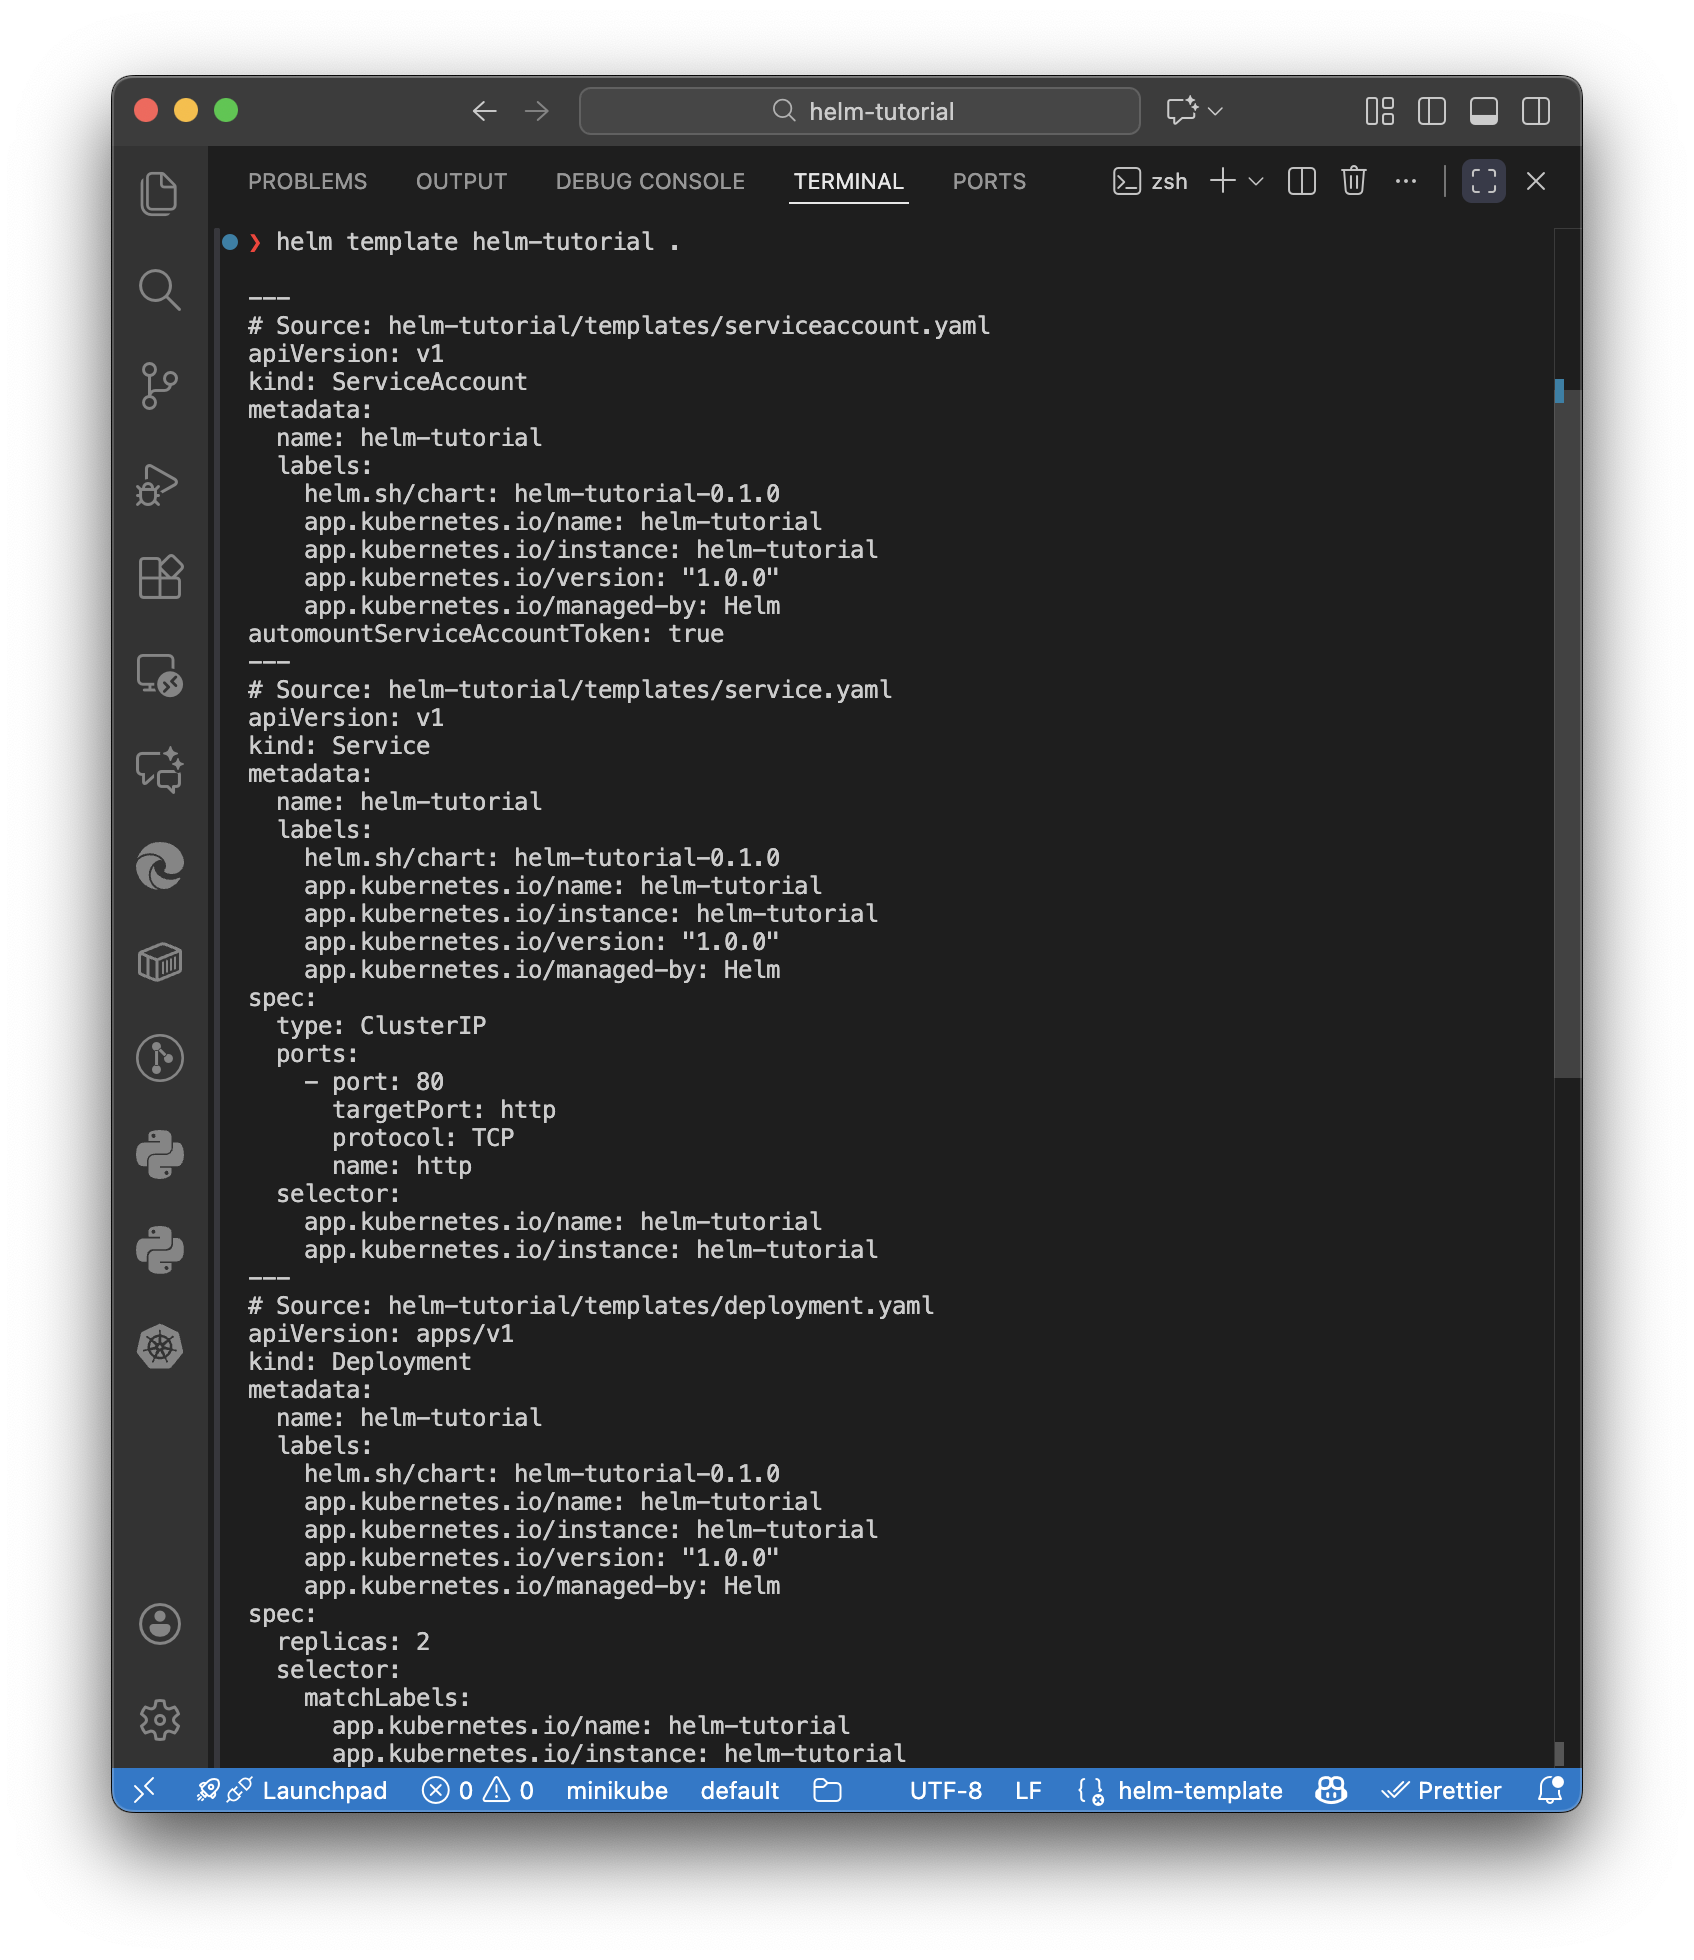The width and height of the screenshot is (1694, 1960).
Task: Click the terminal vertical scrollbar
Action: pos(1566,730)
